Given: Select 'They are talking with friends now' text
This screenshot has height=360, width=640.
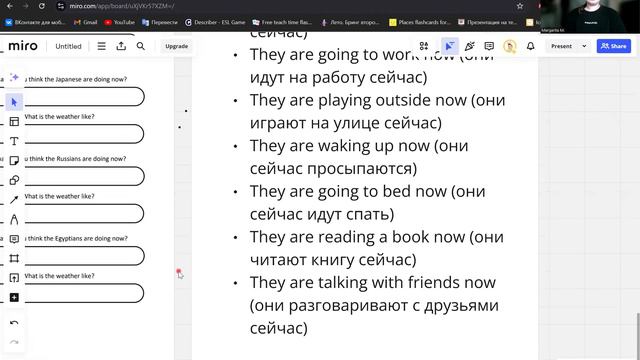Looking at the screenshot, I should pyautogui.click(x=373, y=282).
